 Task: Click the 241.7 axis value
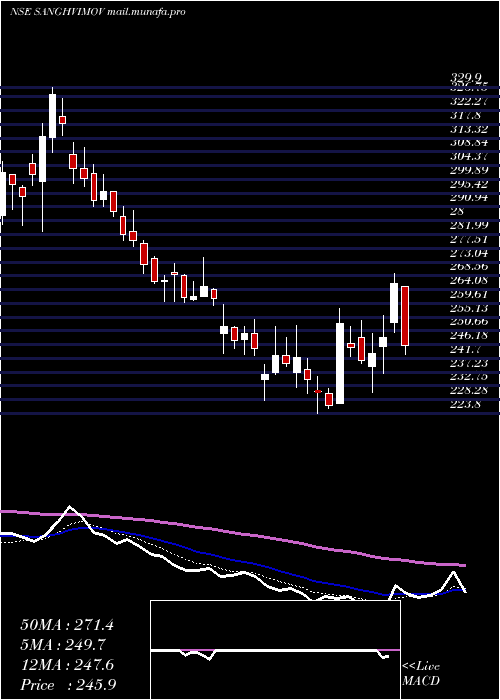465,349
